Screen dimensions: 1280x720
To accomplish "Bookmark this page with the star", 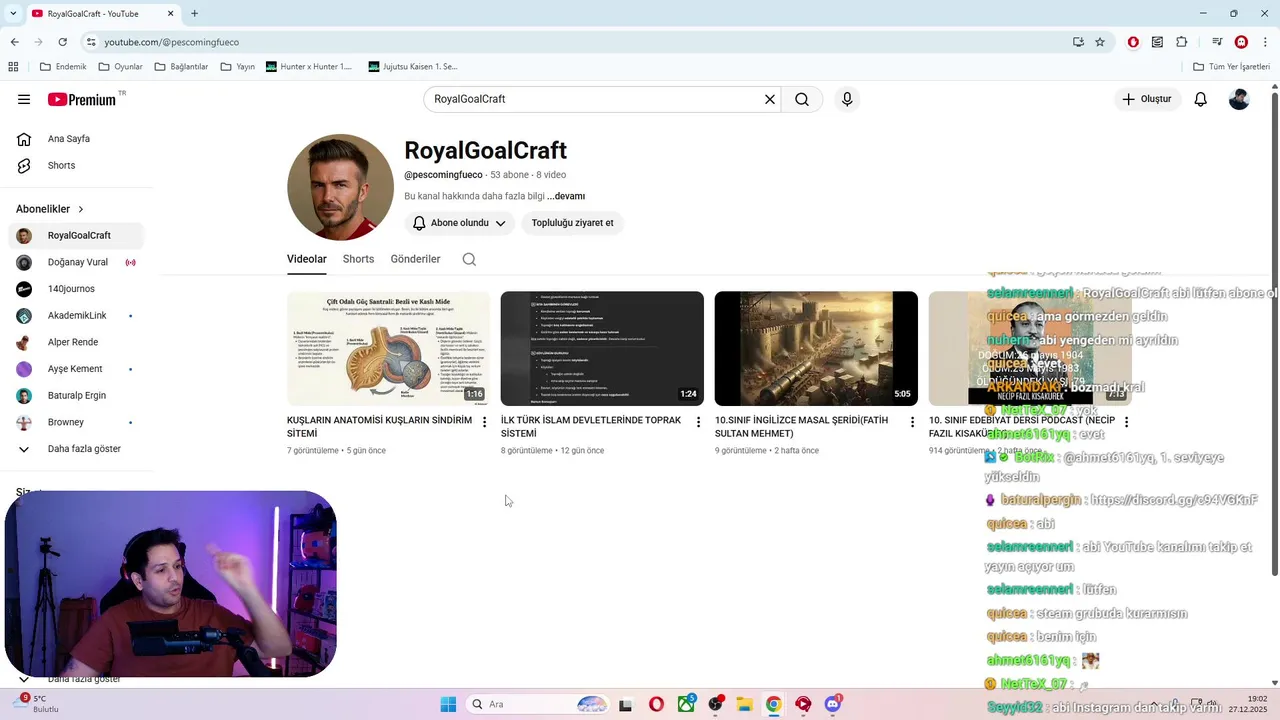I will coord(1100,42).
